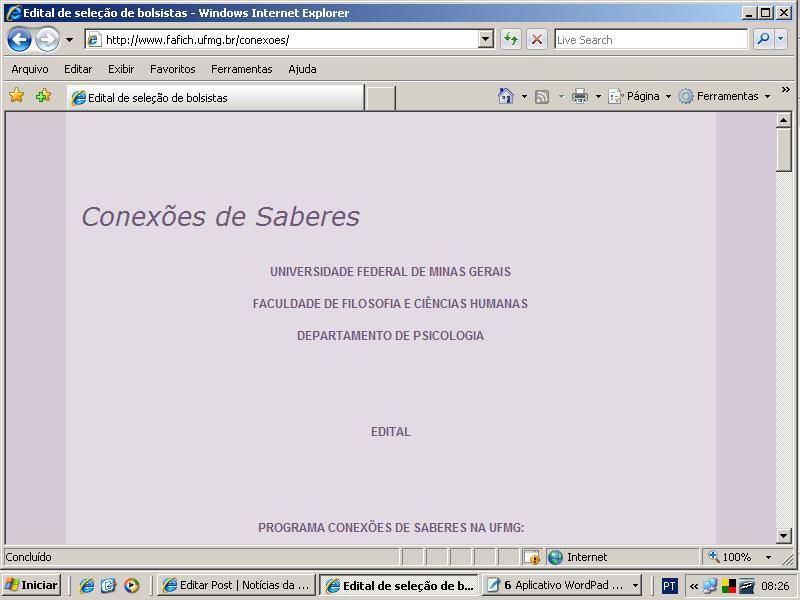Expand the address bar history dropdown
Screen dimensions: 800x600
(486, 39)
